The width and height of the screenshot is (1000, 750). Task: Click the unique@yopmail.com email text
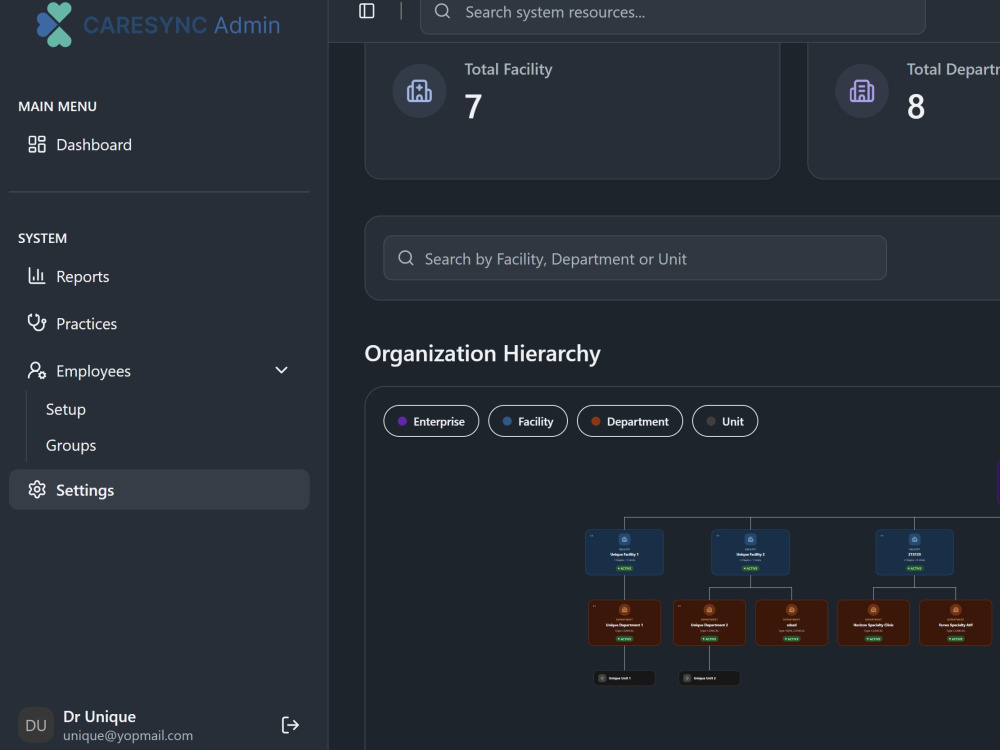coord(128,735)
